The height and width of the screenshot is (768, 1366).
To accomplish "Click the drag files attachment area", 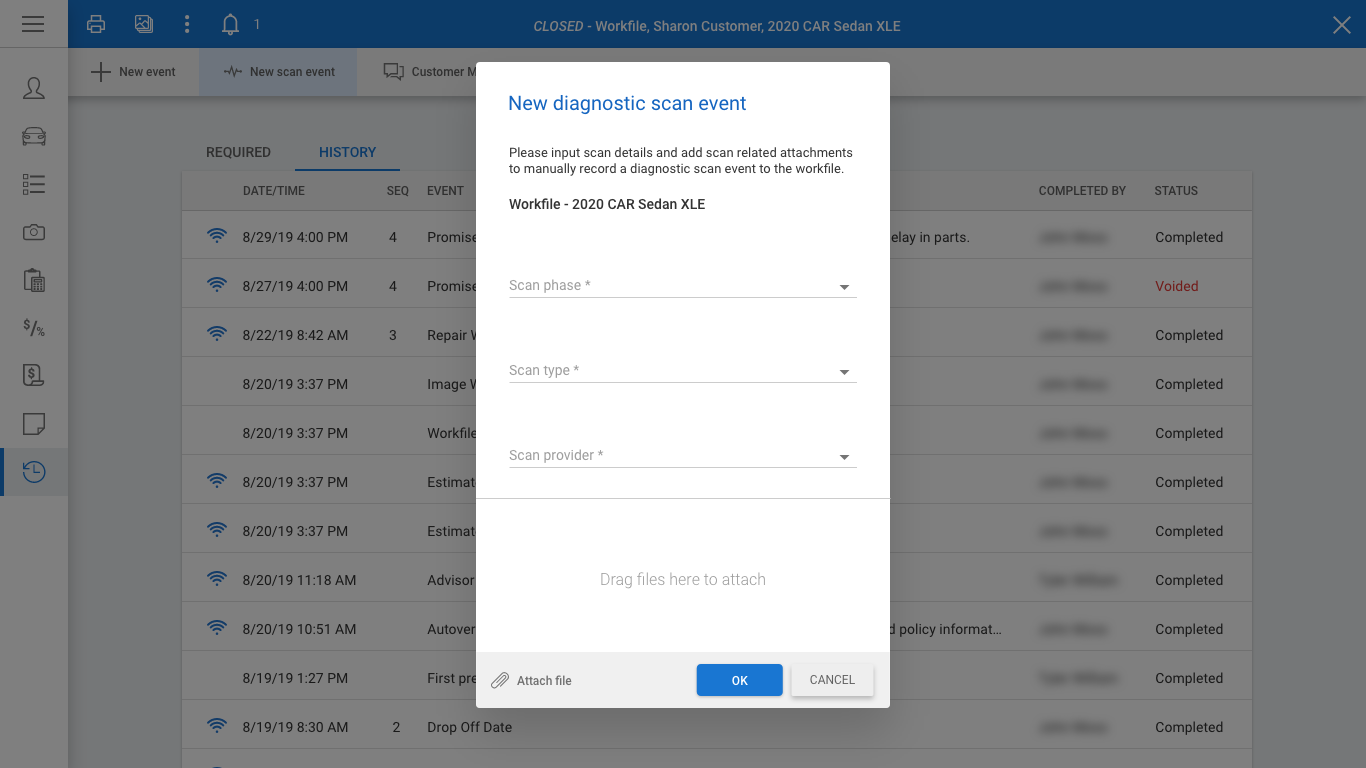I will click(x=683, y=579).
